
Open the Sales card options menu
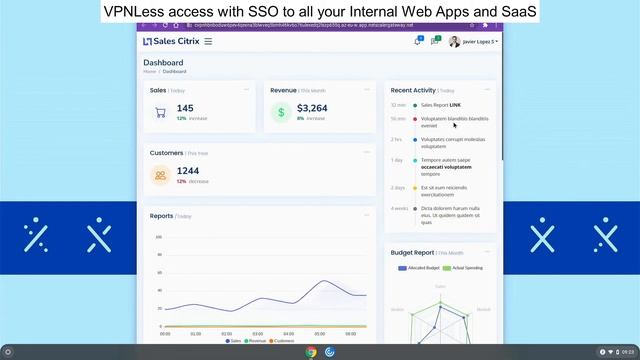(x=246, y=89)
